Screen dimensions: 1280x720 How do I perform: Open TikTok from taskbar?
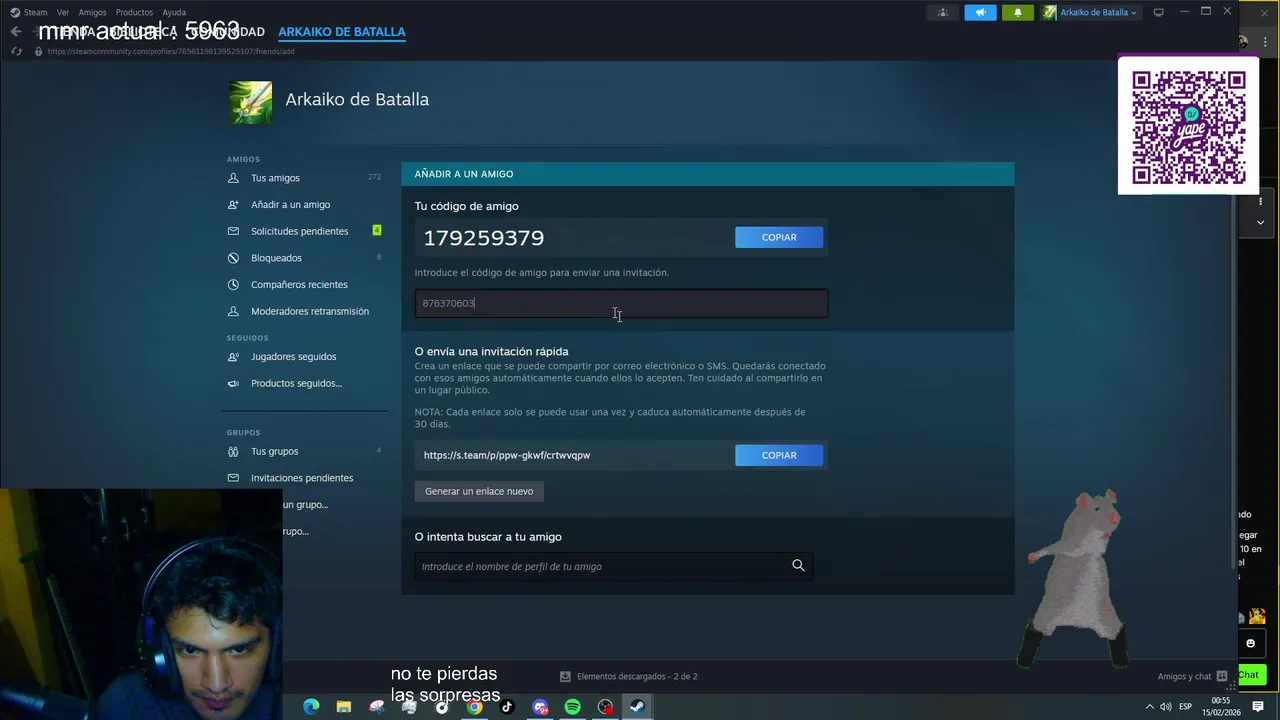point(507,707)
